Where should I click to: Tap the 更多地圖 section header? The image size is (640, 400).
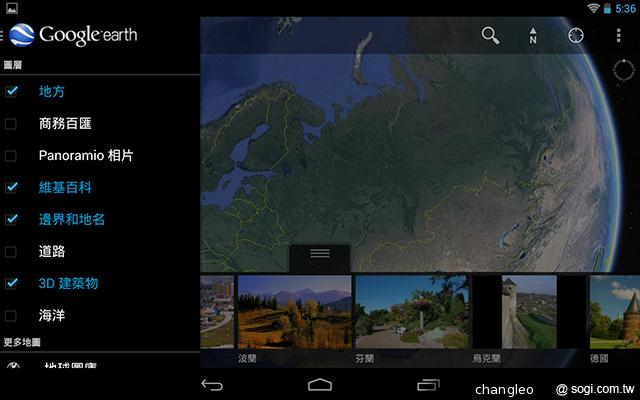pos(22,342)
